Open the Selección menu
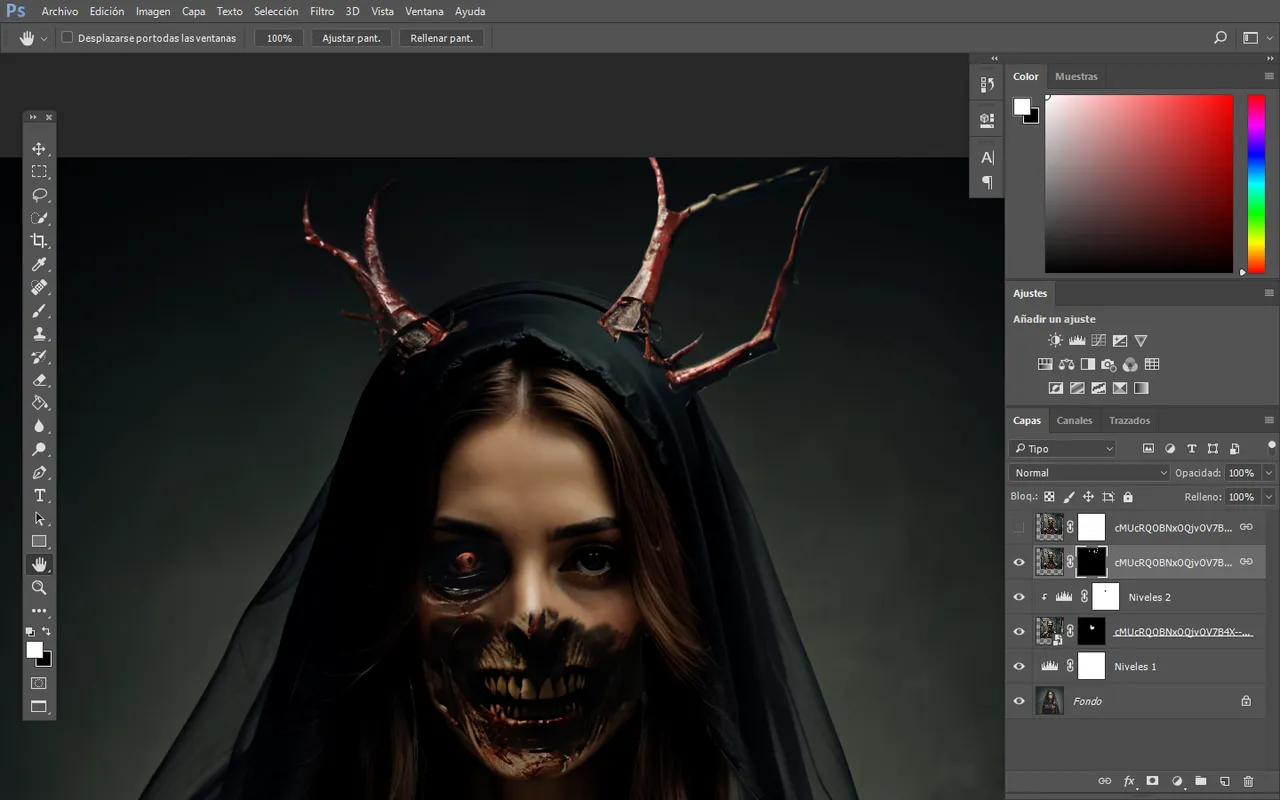 [276, 12]
